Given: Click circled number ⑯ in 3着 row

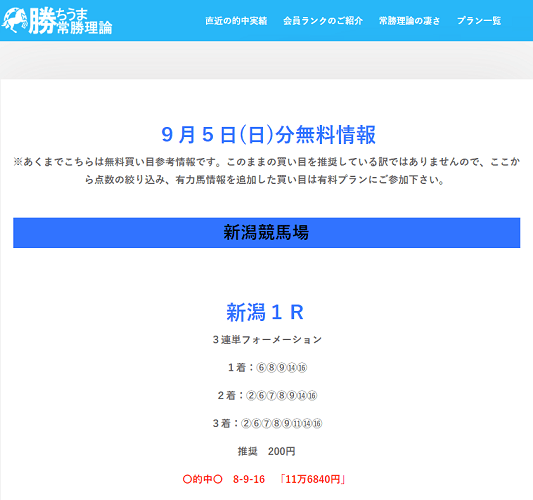Looking at the screenshot, I should tap(317, 424).
